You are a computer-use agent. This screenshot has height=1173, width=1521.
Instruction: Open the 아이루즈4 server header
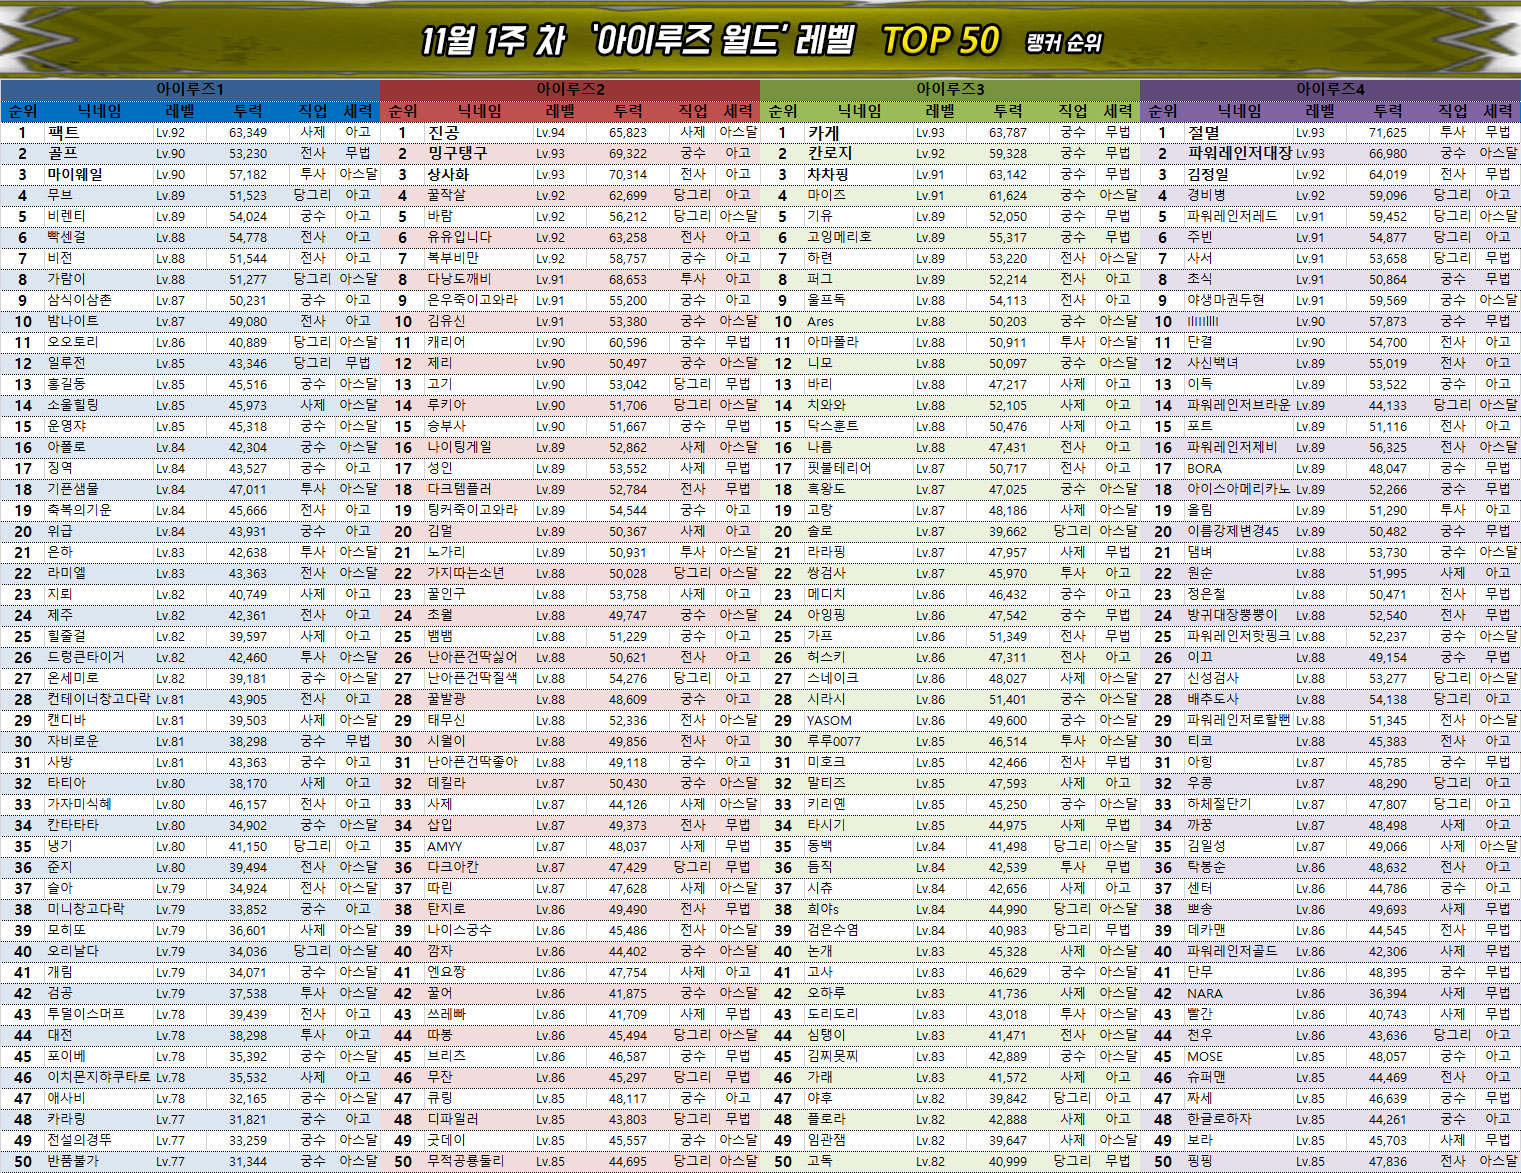coord(1330,89)
